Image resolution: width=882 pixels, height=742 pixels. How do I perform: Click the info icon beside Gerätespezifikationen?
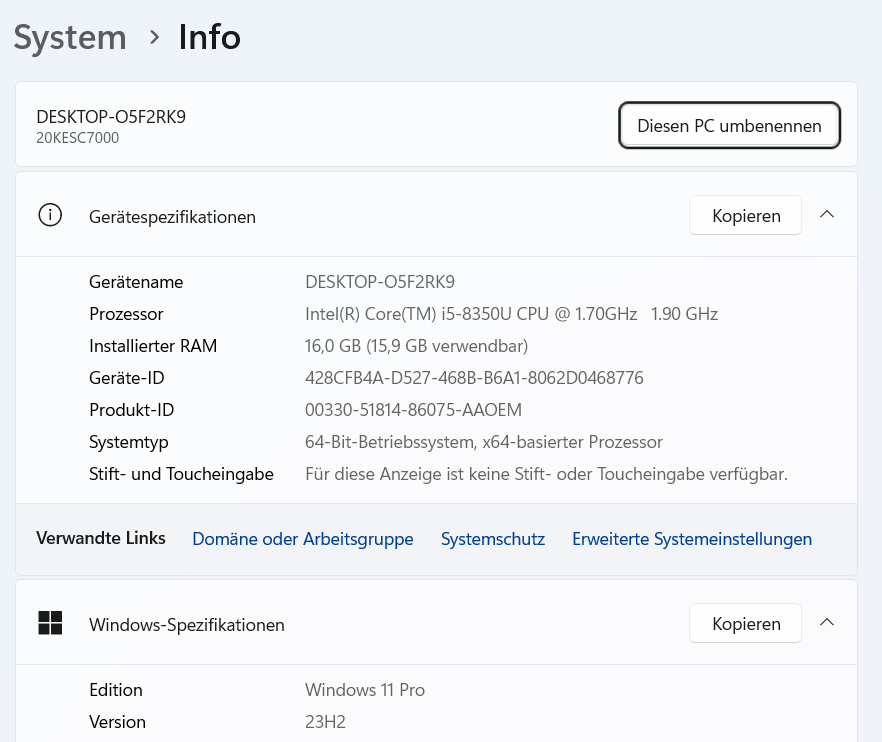pyautogui.click(x=50, y=215)
